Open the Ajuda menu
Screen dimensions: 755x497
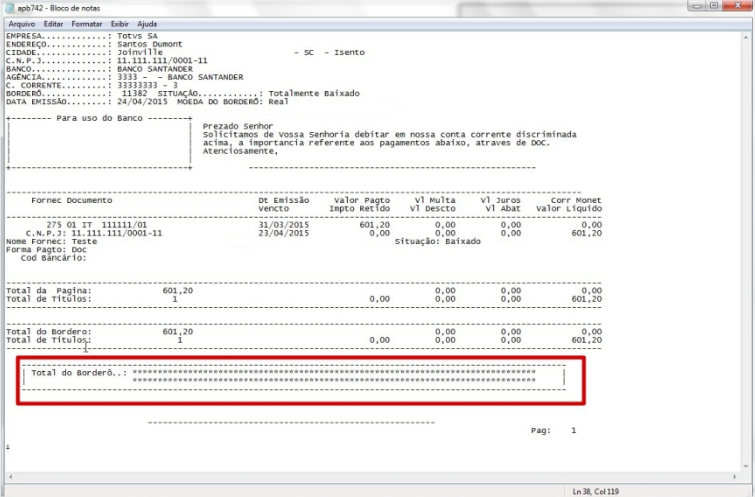(147, 24)
